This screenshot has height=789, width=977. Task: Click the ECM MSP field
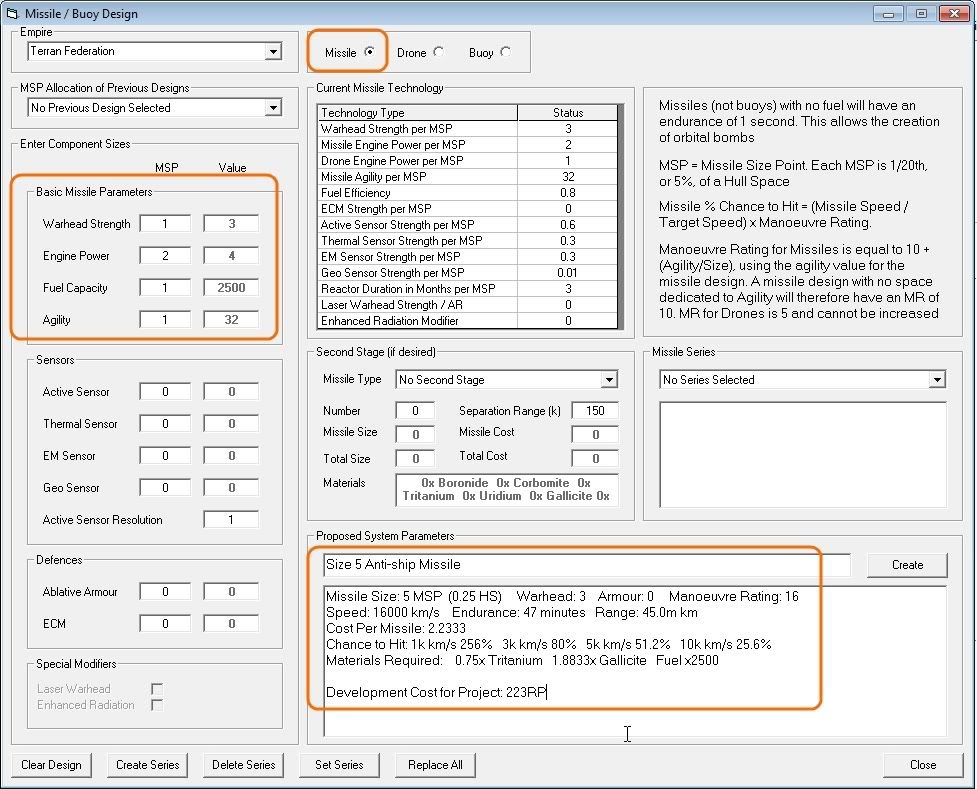pyautogui.click(x=165, y=624)
